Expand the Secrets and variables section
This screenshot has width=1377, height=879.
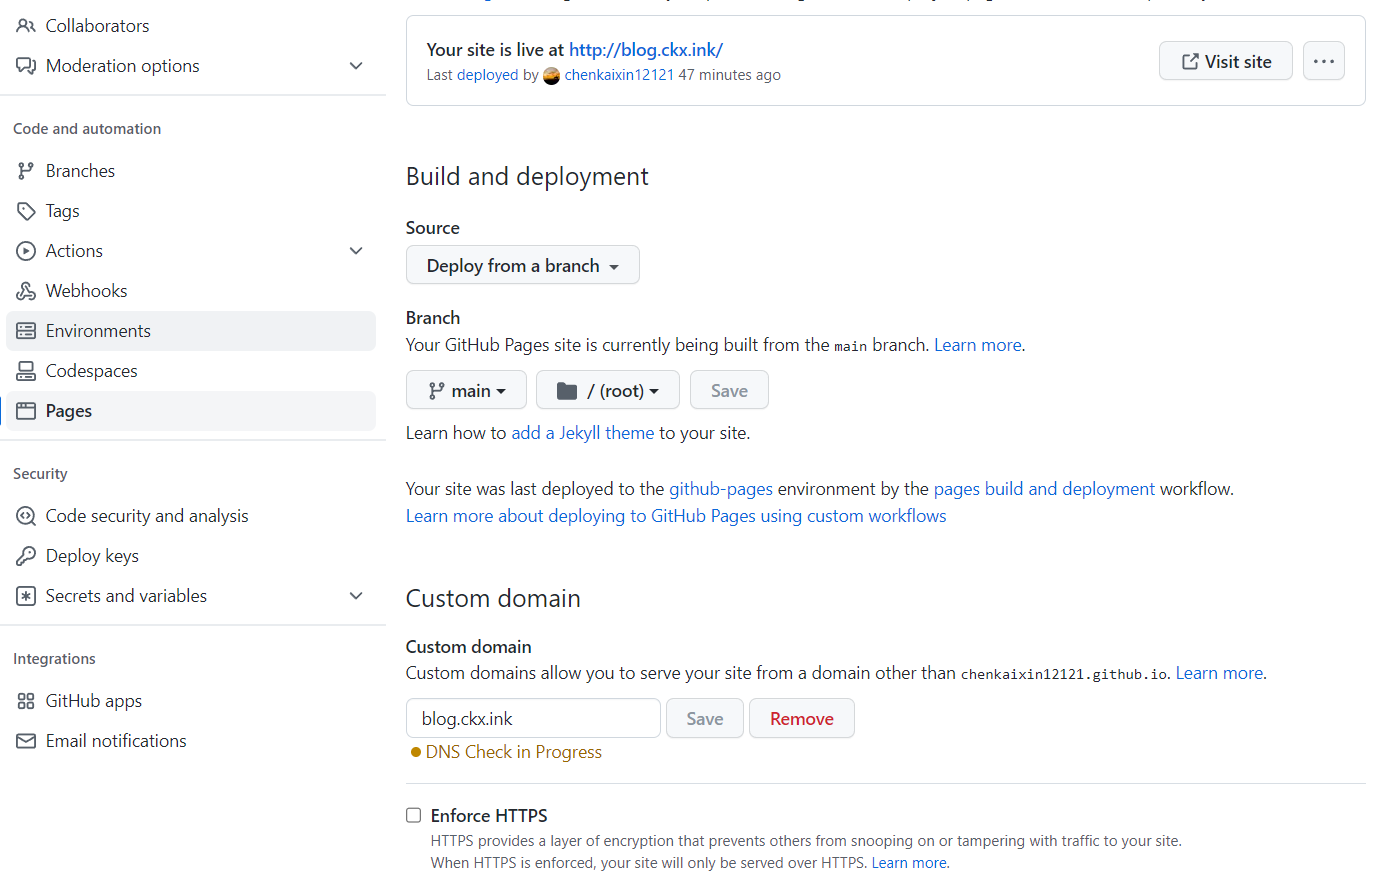point(355,596)
